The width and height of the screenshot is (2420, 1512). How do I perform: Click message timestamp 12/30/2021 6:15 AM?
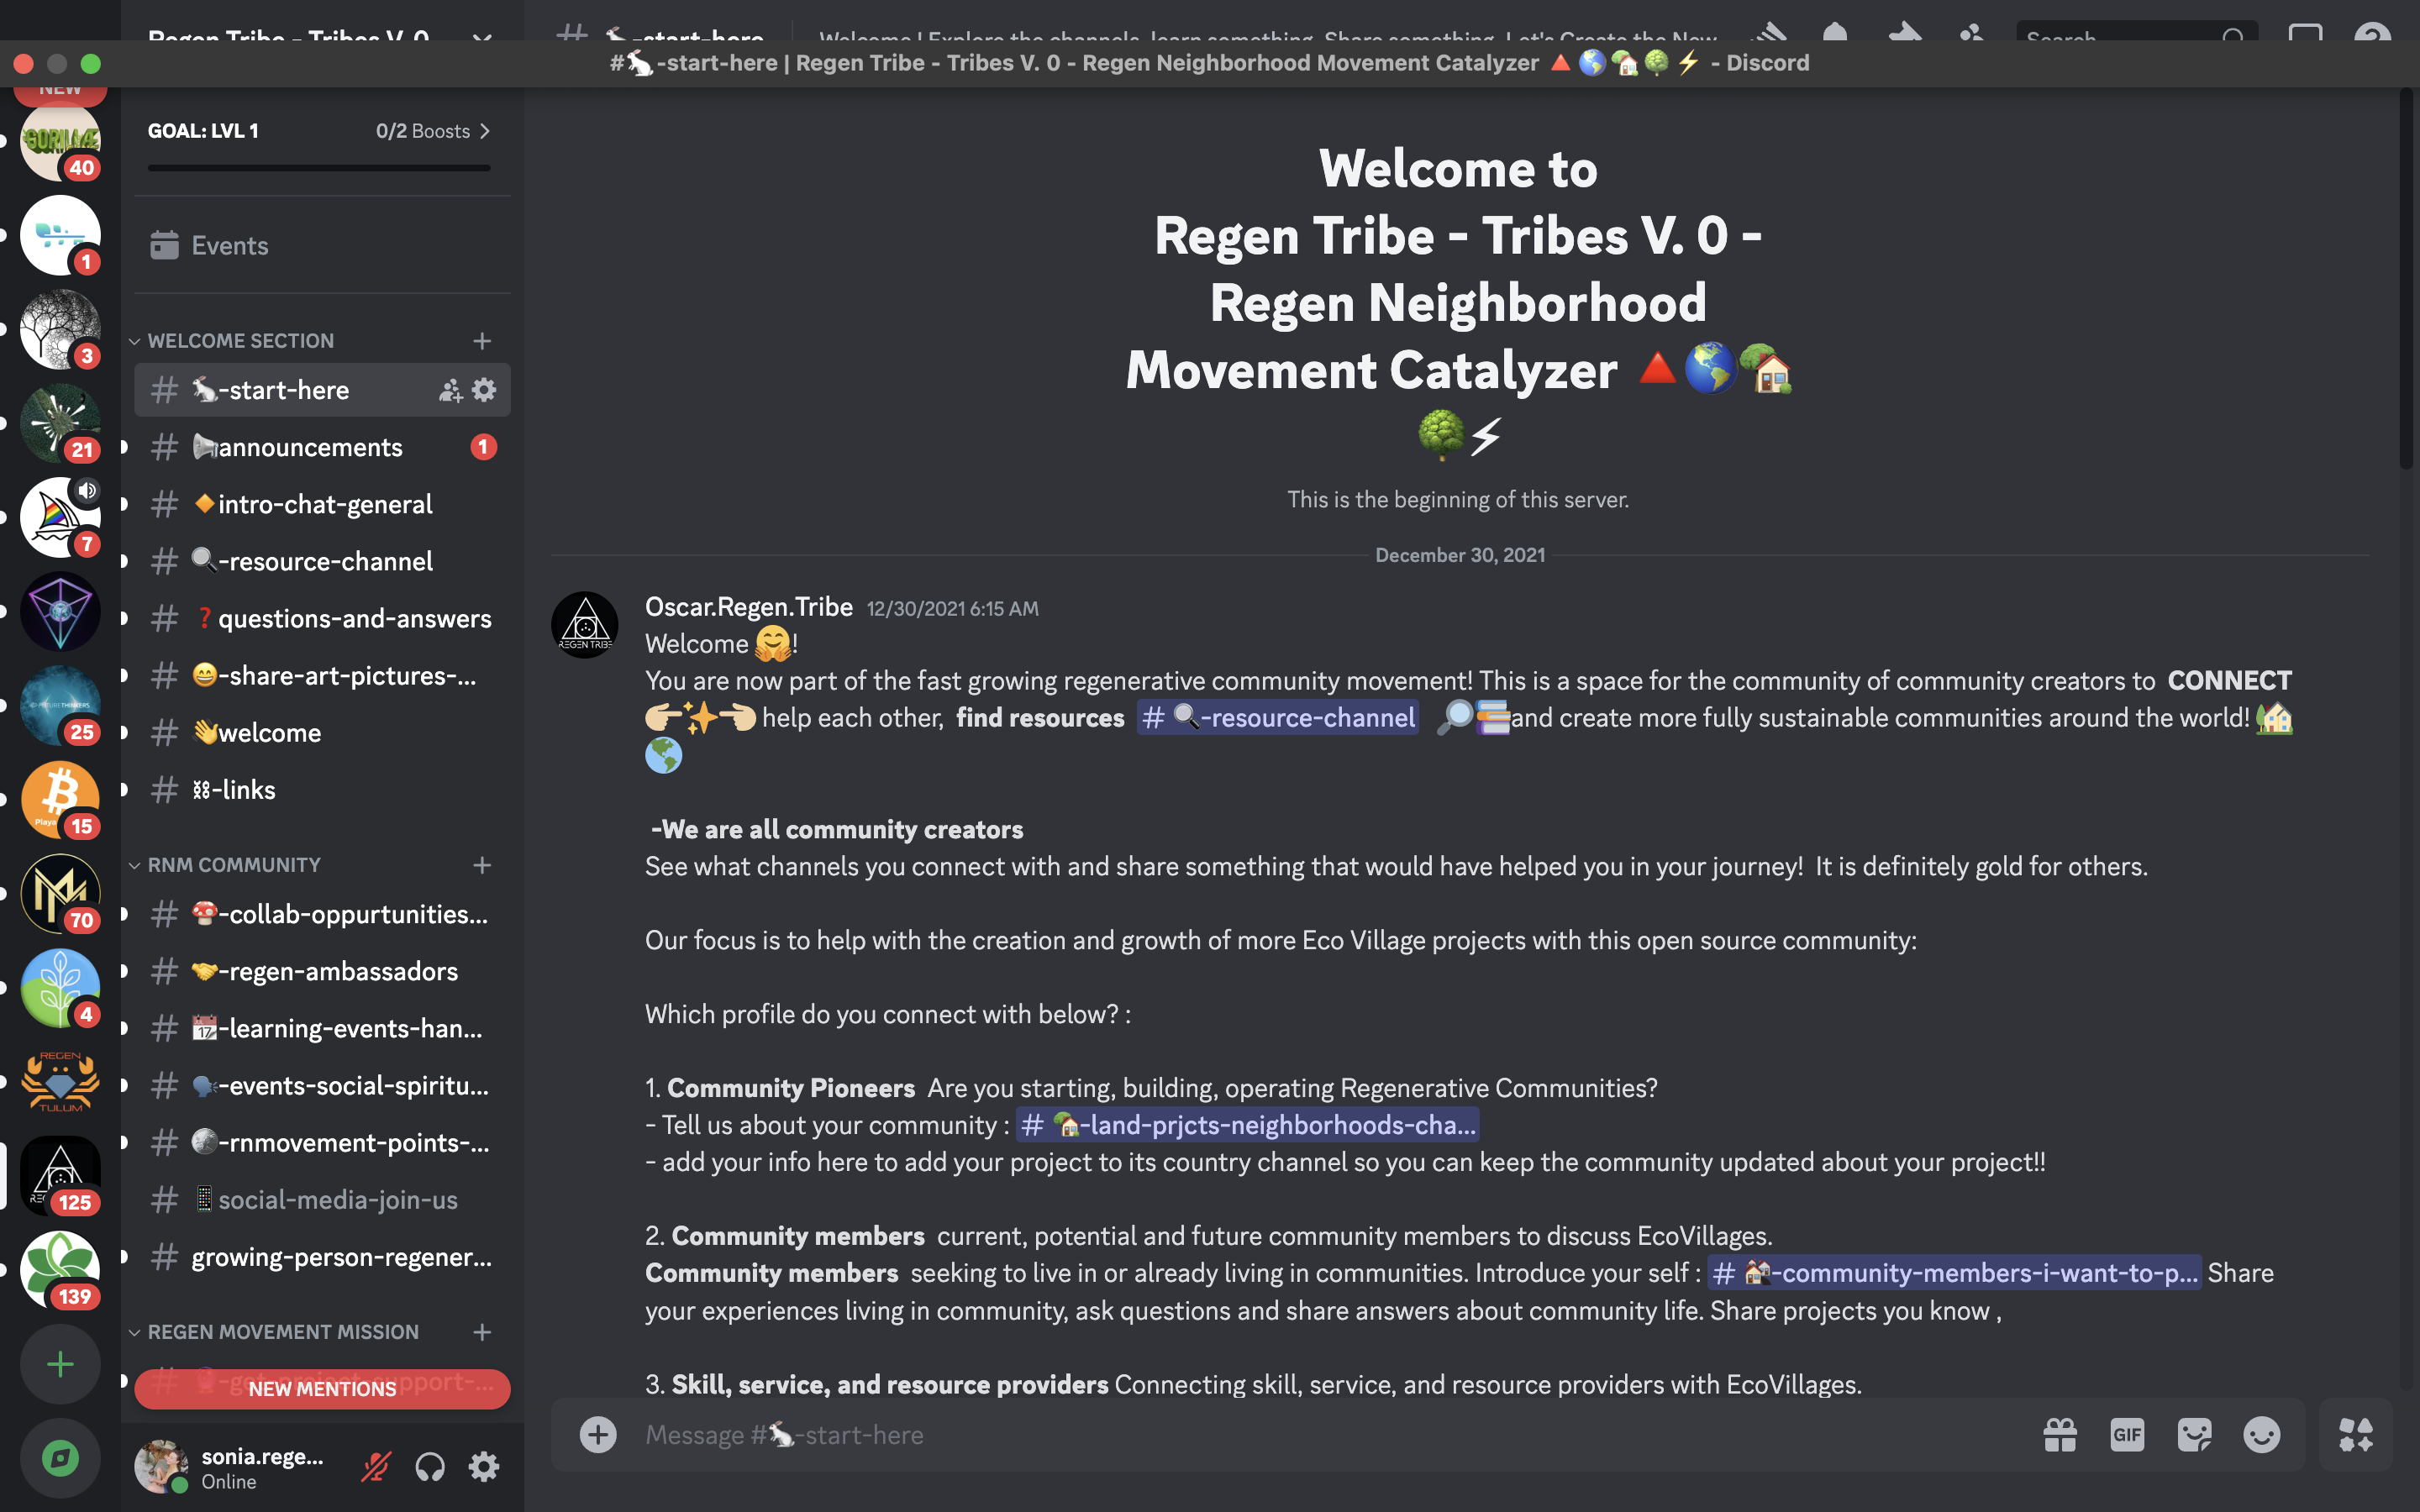[952, 609]
